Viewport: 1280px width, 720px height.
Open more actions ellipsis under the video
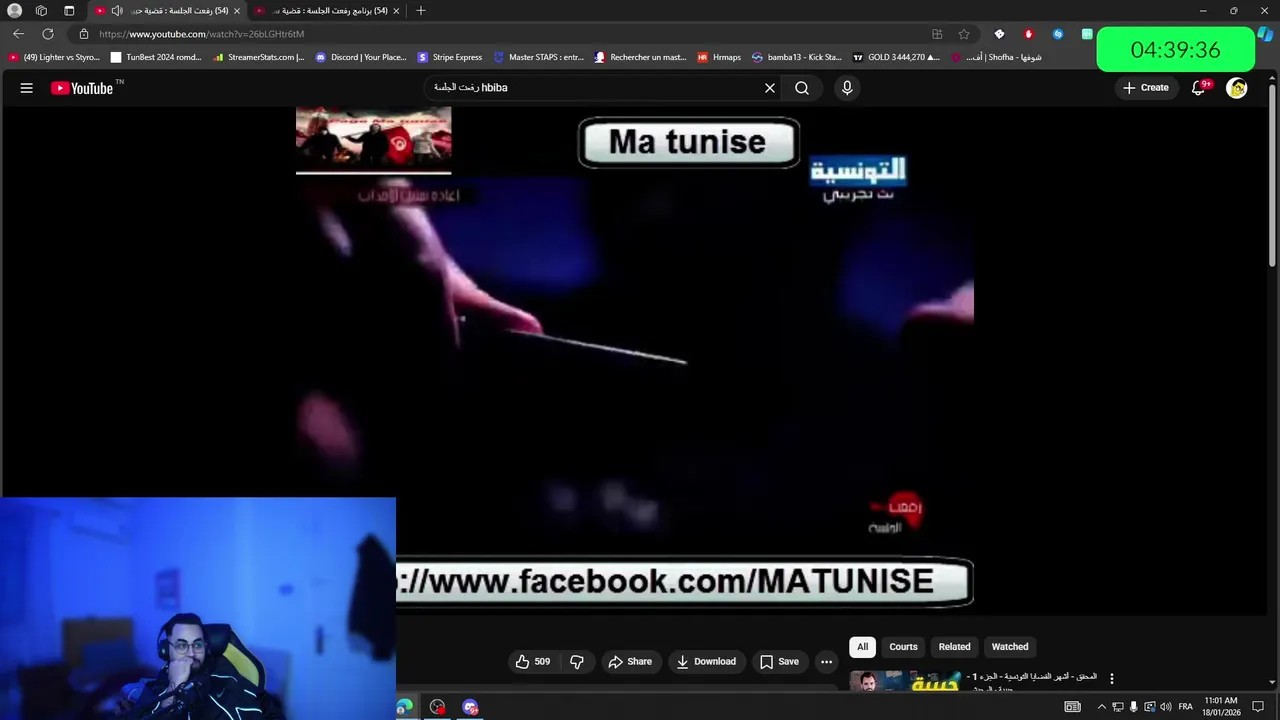click(x=826, y=662)
